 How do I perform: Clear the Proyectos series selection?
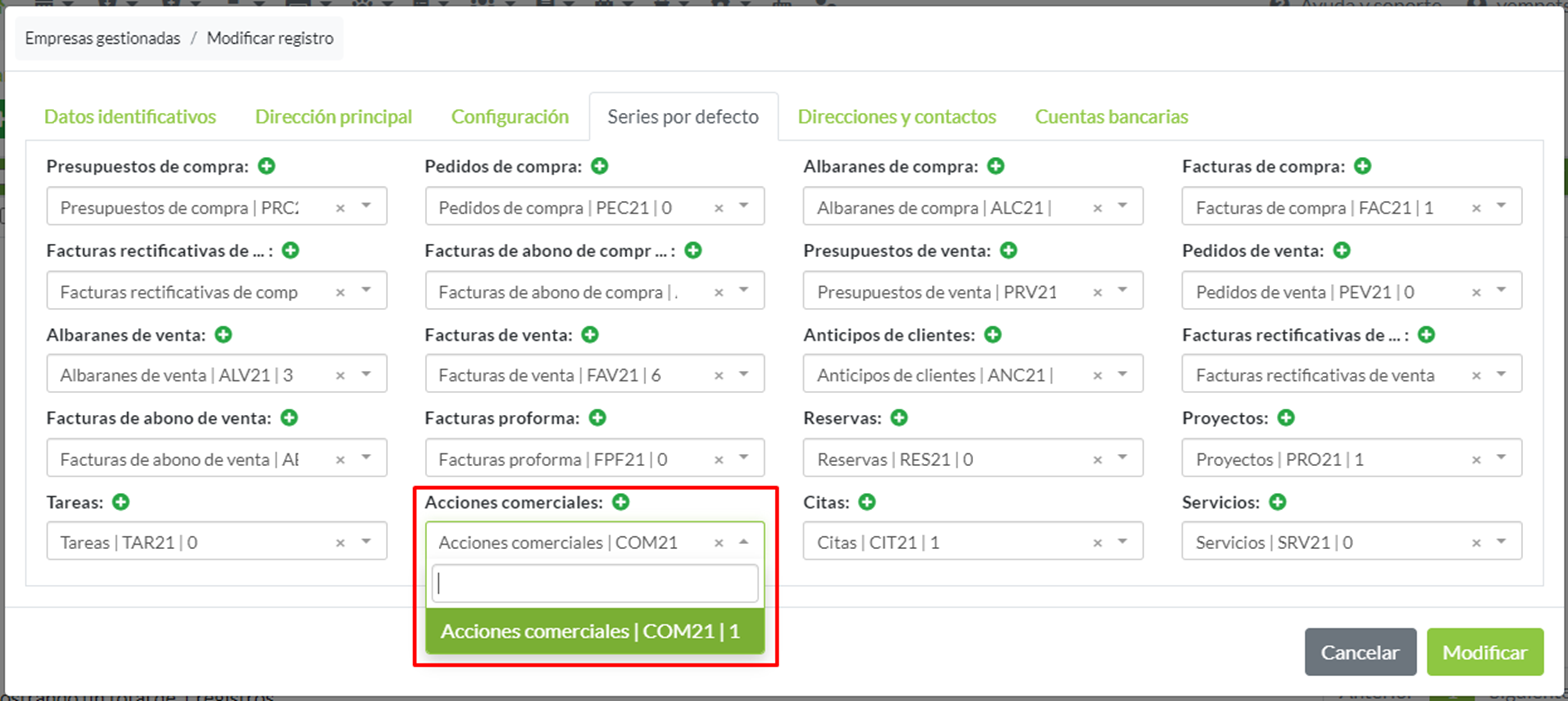pyautogui.click(x=1476, y=459)
